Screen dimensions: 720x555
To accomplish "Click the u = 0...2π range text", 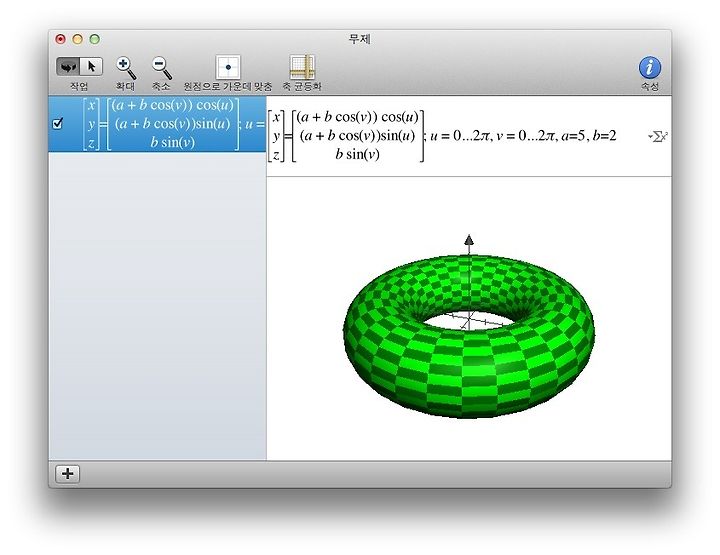I will (461, 136).
